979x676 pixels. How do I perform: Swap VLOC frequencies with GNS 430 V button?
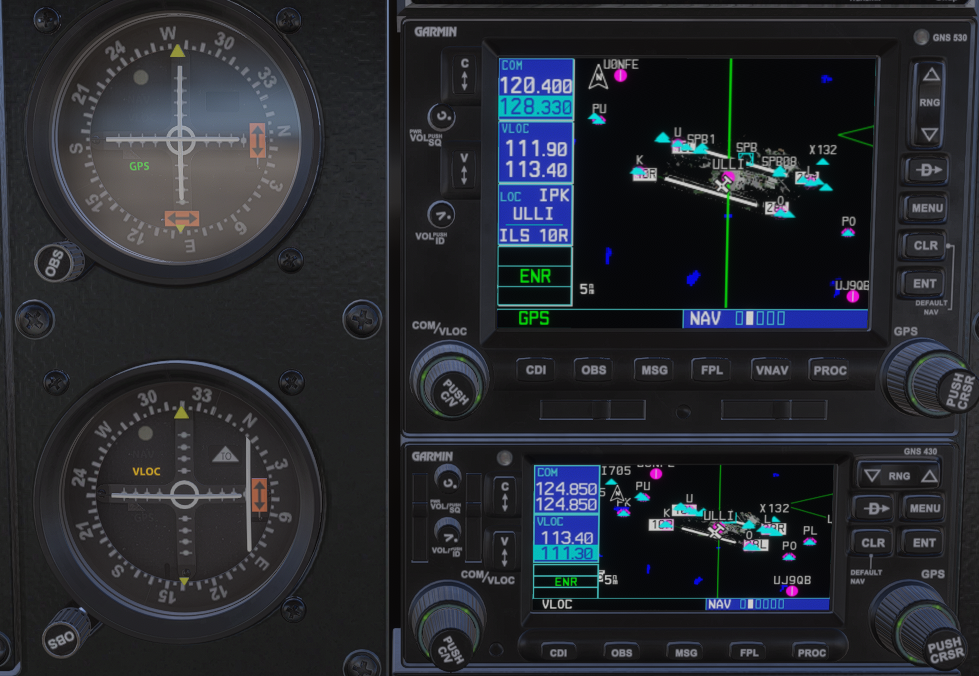[502, 549]
